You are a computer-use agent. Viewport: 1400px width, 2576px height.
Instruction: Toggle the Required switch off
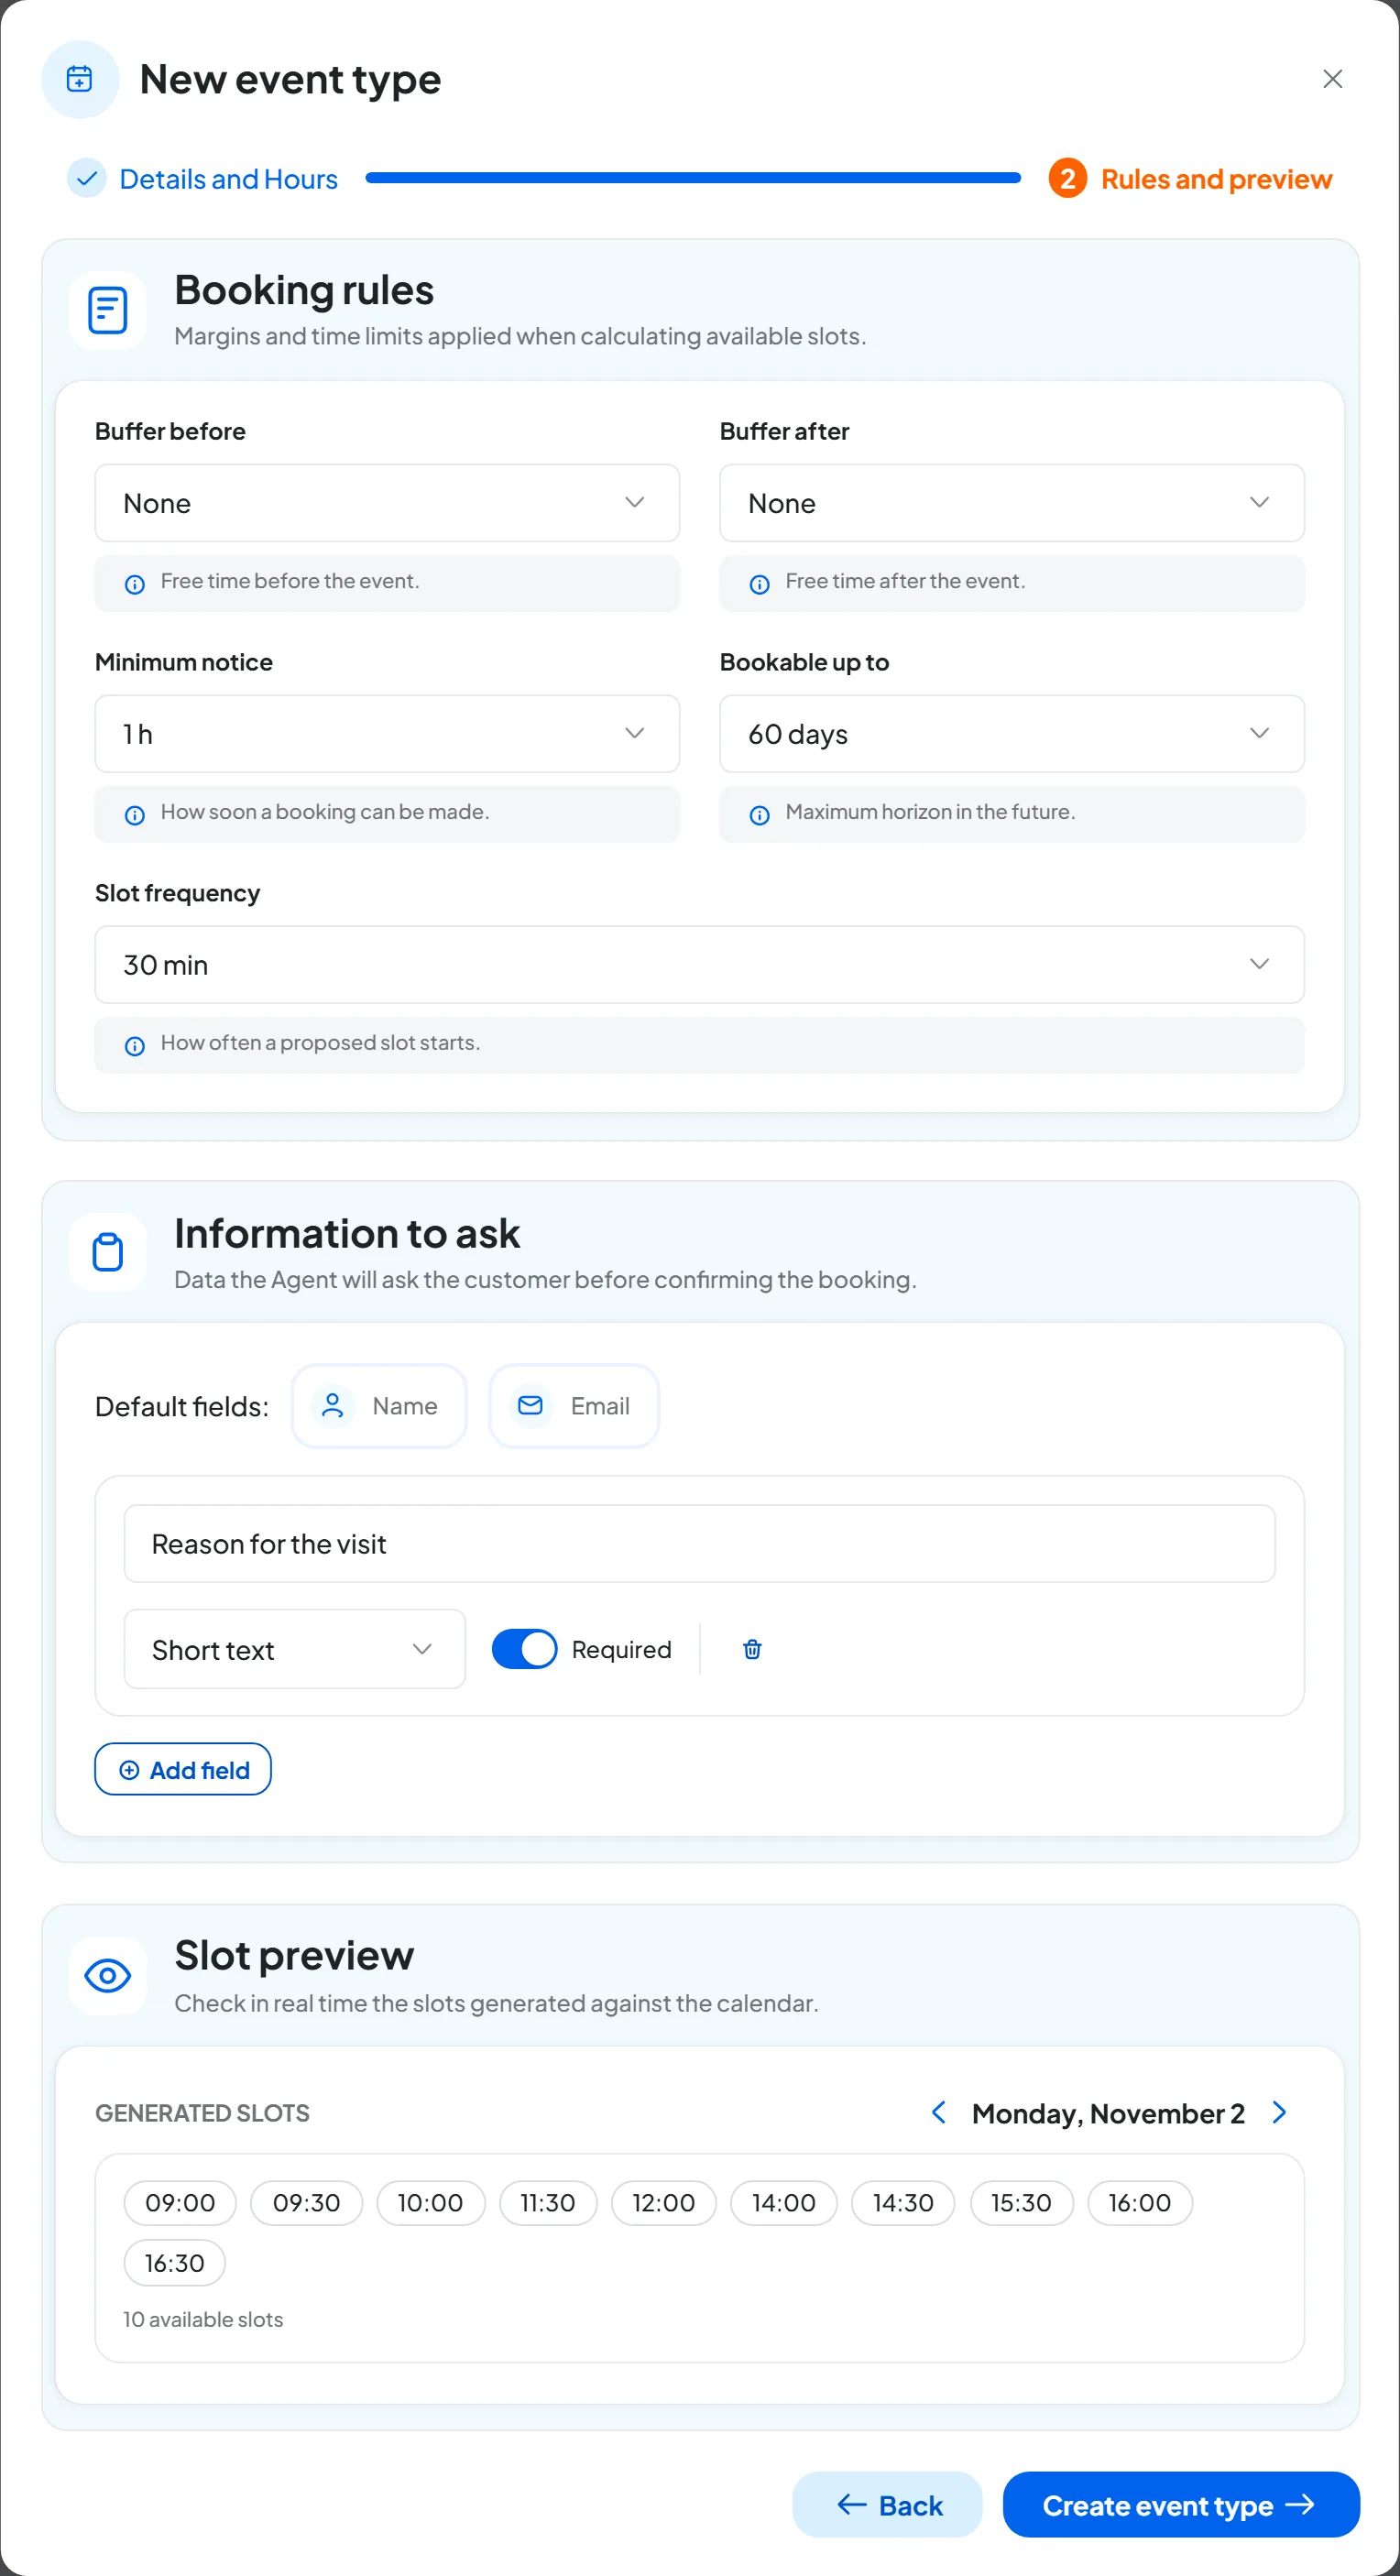[524, 1649]
